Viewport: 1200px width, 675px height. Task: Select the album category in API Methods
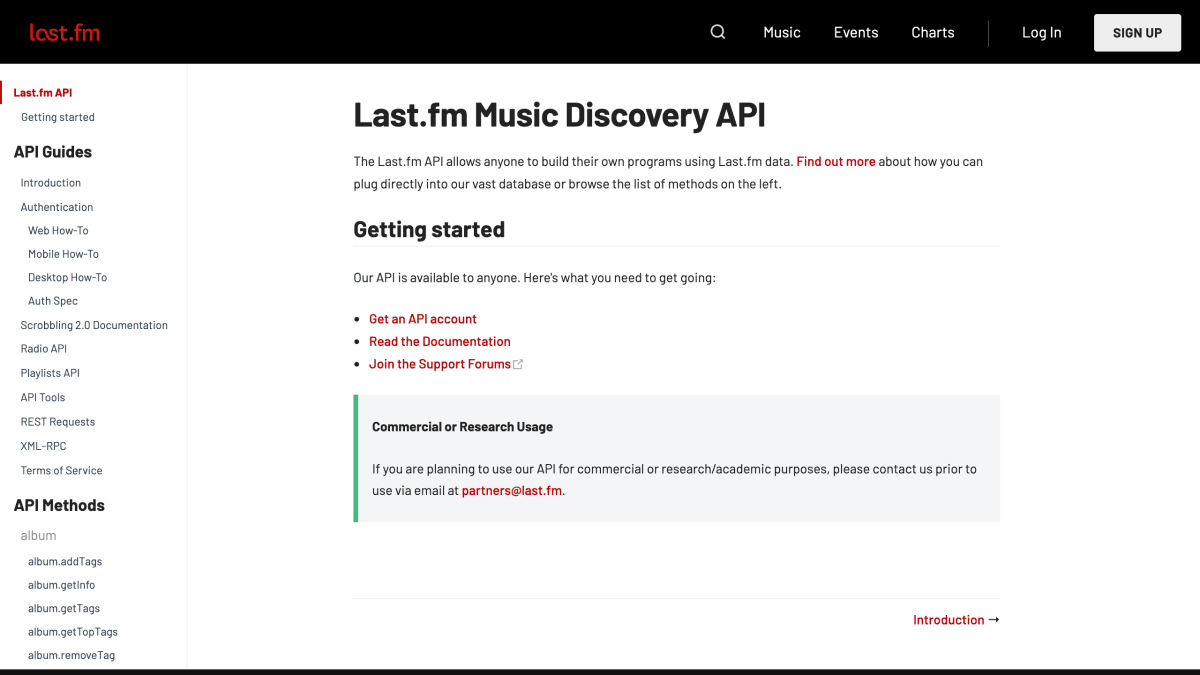(39, 535)
